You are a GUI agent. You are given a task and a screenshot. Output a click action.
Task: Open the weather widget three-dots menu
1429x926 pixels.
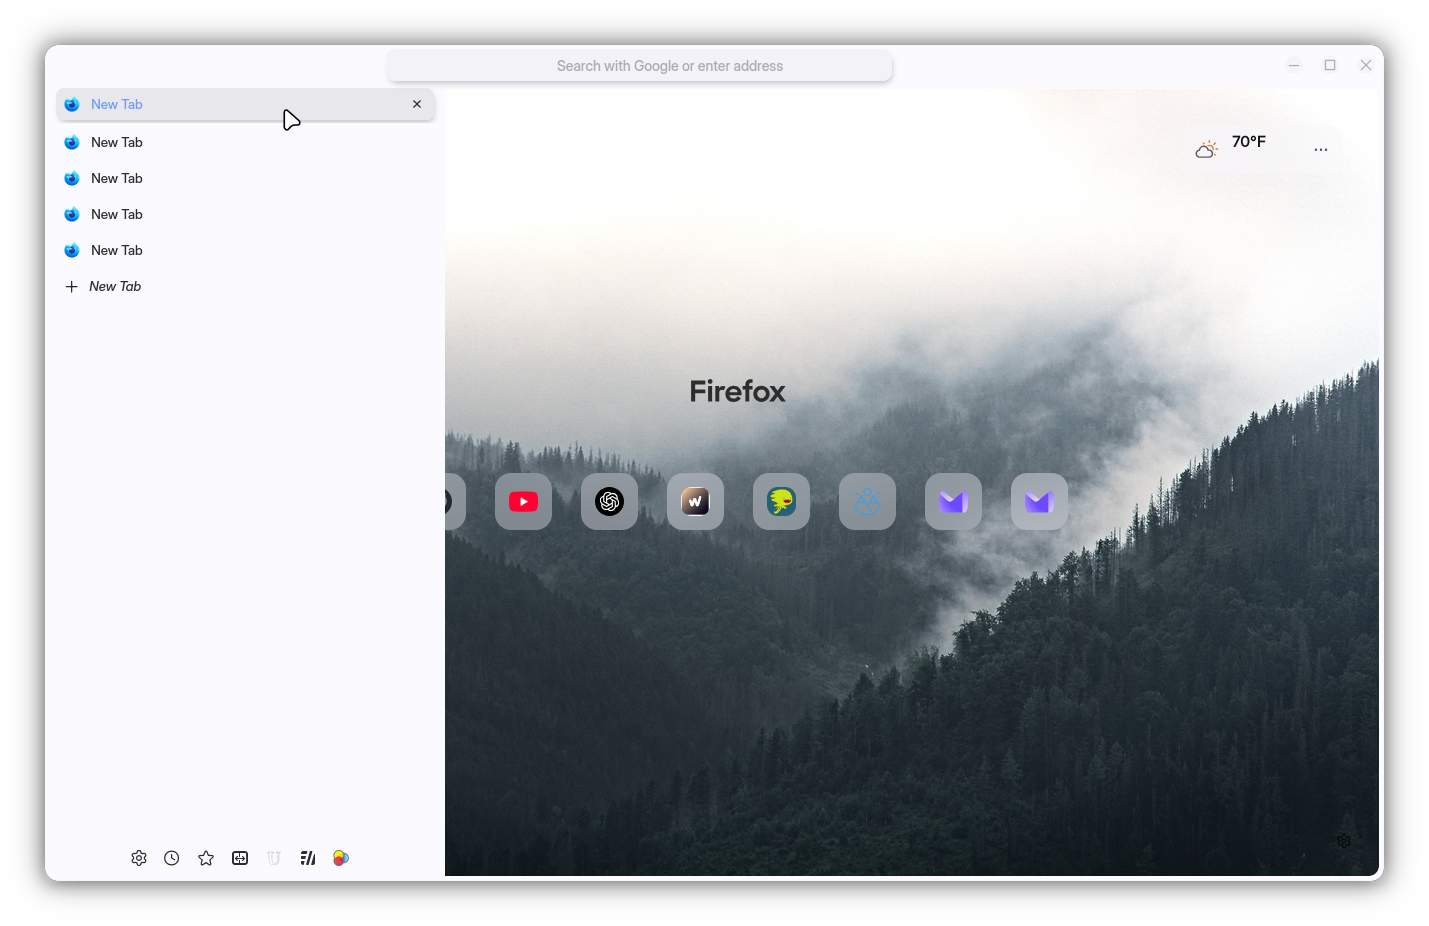point(1321,149)
